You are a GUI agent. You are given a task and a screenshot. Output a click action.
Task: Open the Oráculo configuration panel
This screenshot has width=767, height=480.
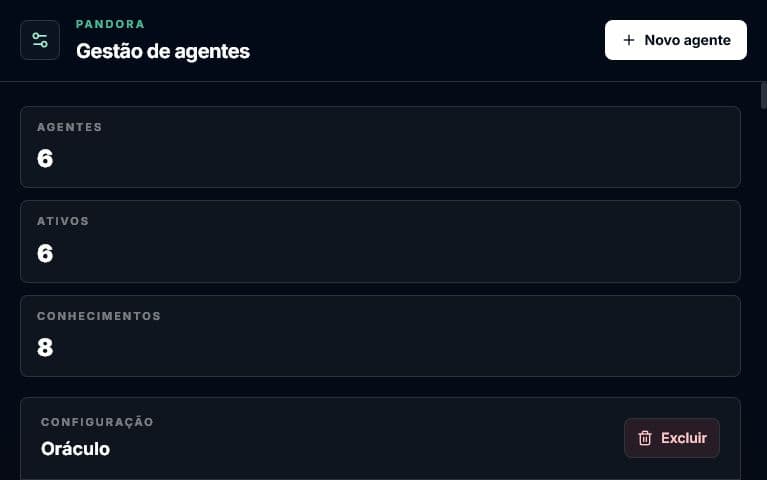pyautogui.click(x=380, y=439)
